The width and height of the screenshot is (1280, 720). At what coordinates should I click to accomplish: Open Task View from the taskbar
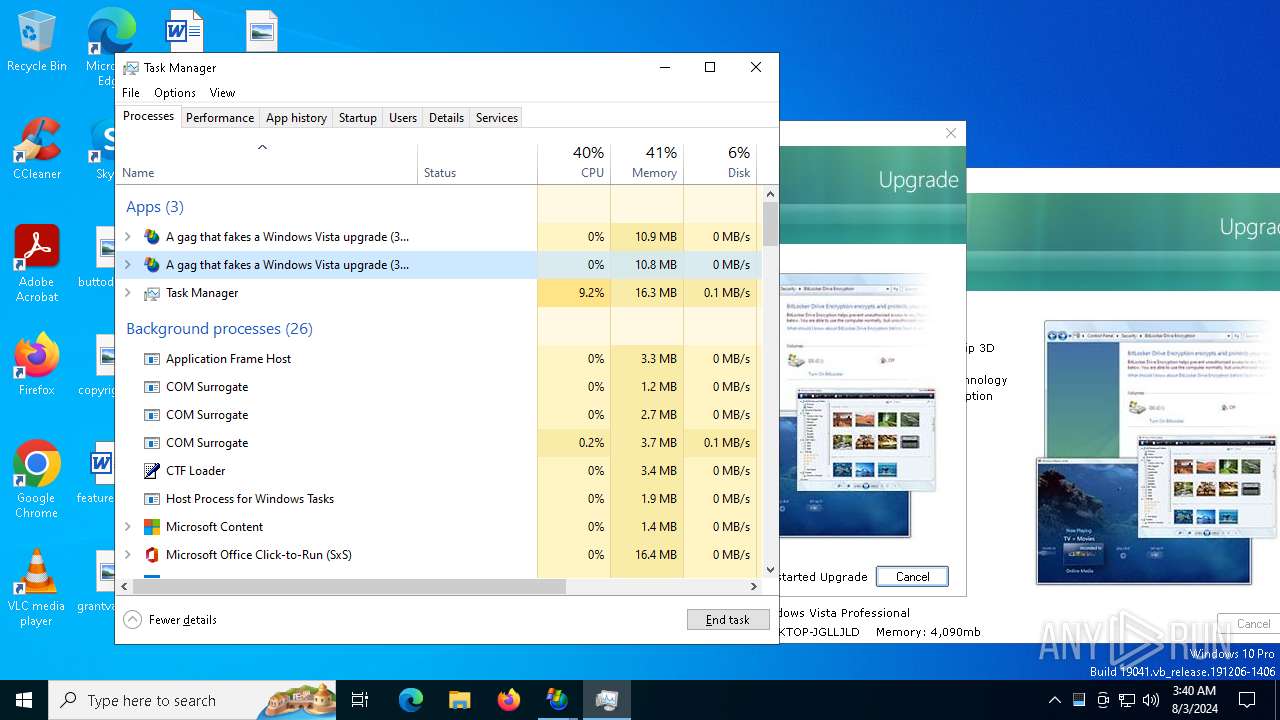(x=360, y=700)
